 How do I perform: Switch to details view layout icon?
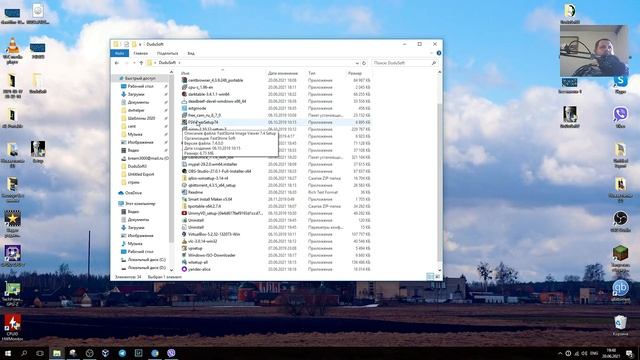point(430,277)
